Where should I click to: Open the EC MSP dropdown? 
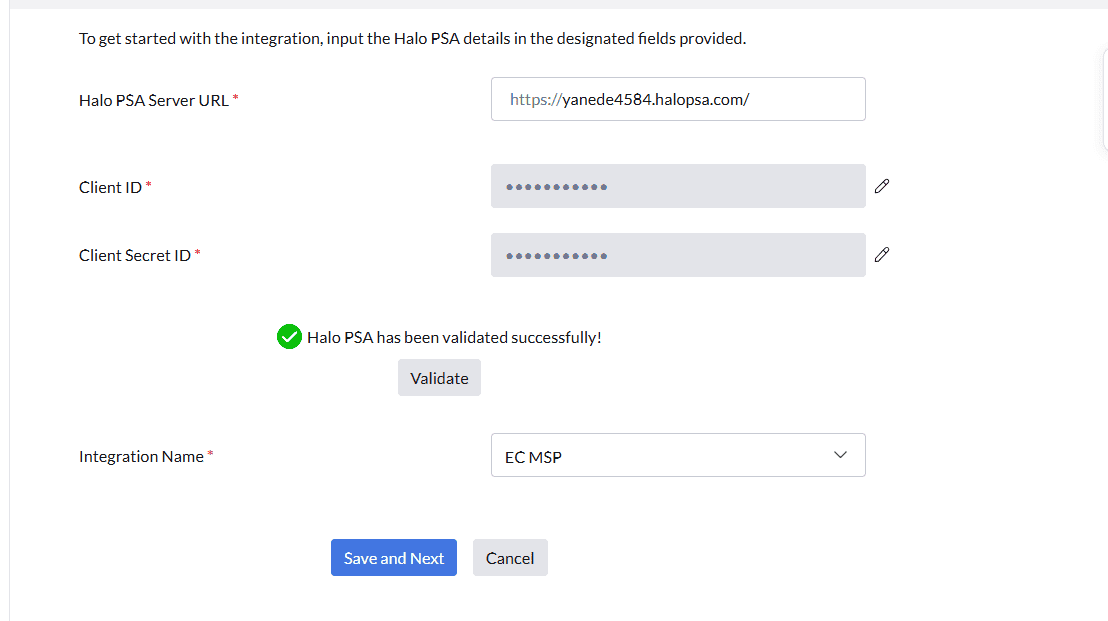coord(677,456)
